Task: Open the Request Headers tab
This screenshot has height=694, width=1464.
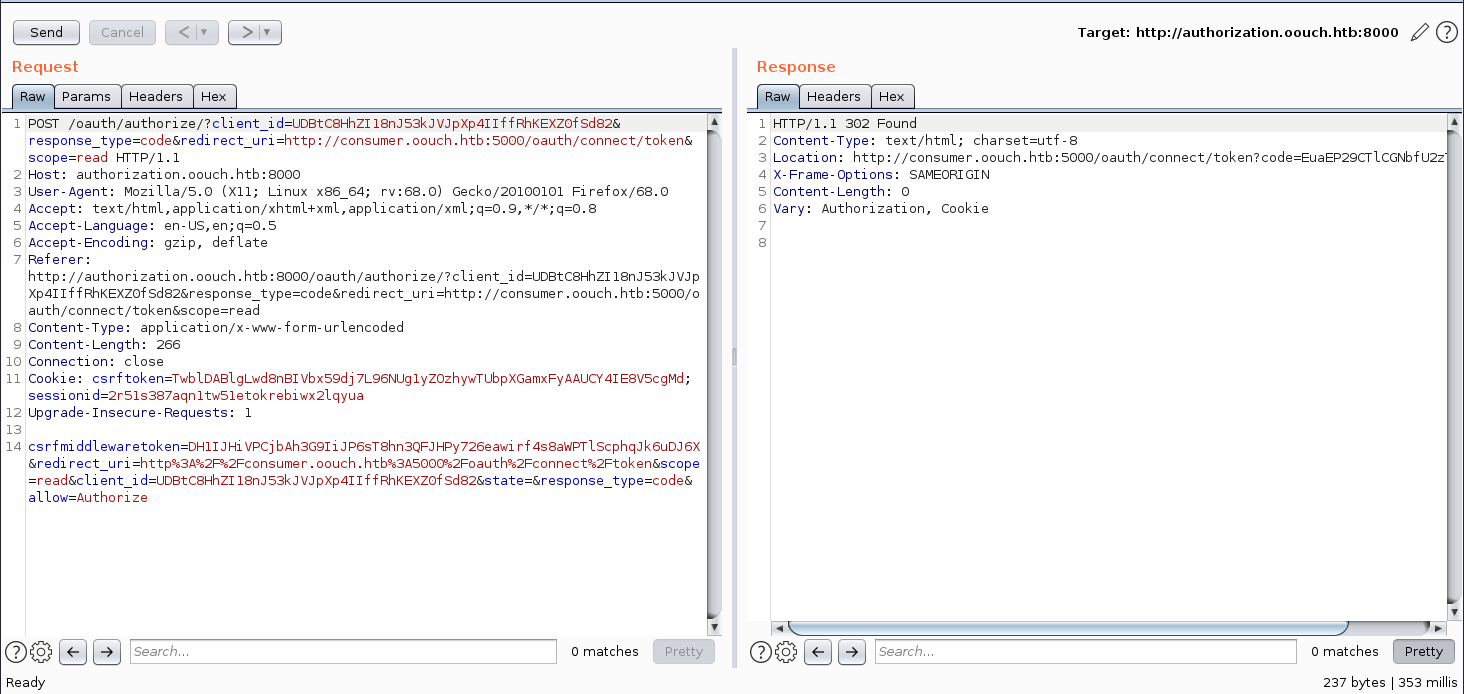Action: tap(156, 97)
